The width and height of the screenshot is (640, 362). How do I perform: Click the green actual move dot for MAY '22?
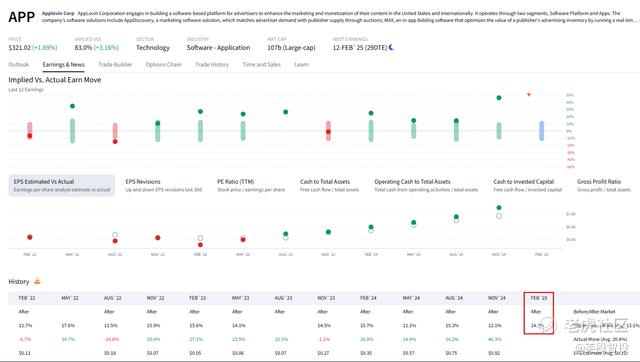[x=72, y=106]
